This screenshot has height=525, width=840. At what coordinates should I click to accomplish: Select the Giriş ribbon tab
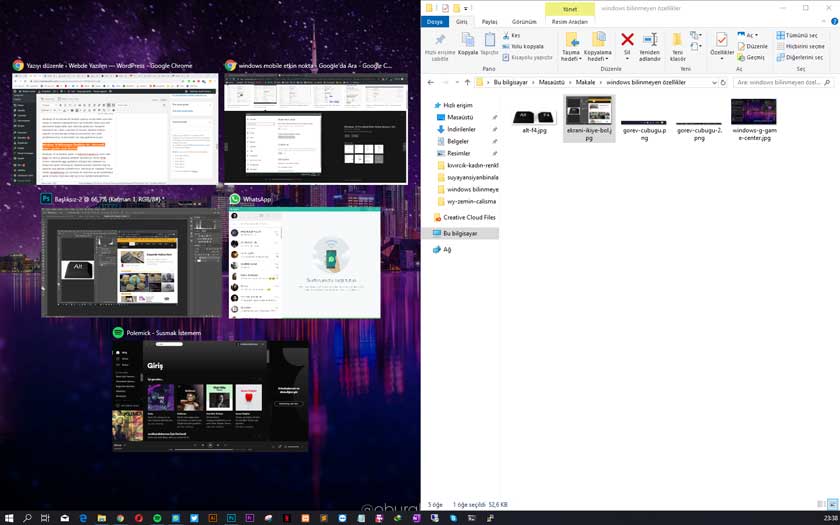[x=462, y=22]
